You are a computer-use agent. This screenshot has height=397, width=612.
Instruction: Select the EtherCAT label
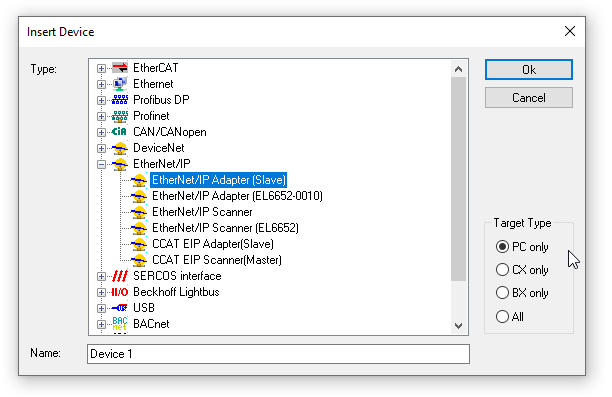(x=156, y=68)
